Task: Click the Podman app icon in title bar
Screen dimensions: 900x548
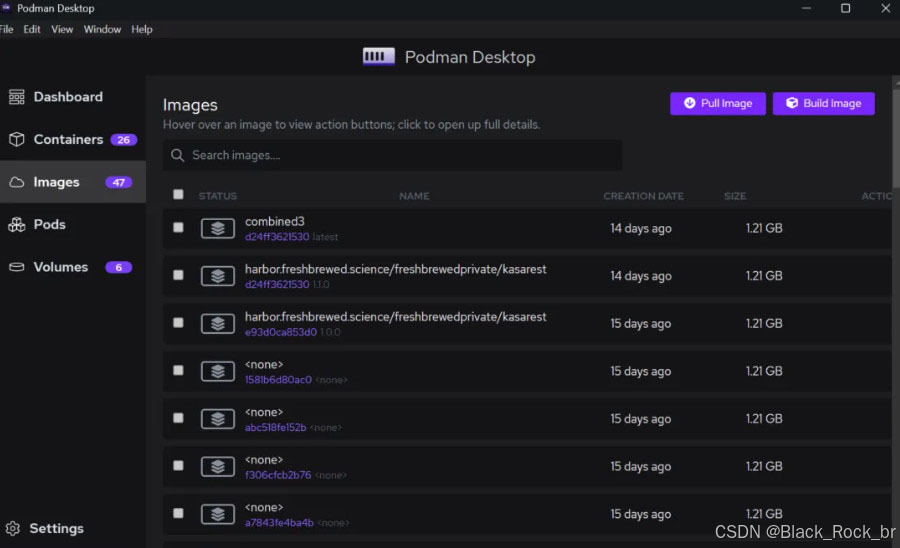Action: tap(6, 7)
